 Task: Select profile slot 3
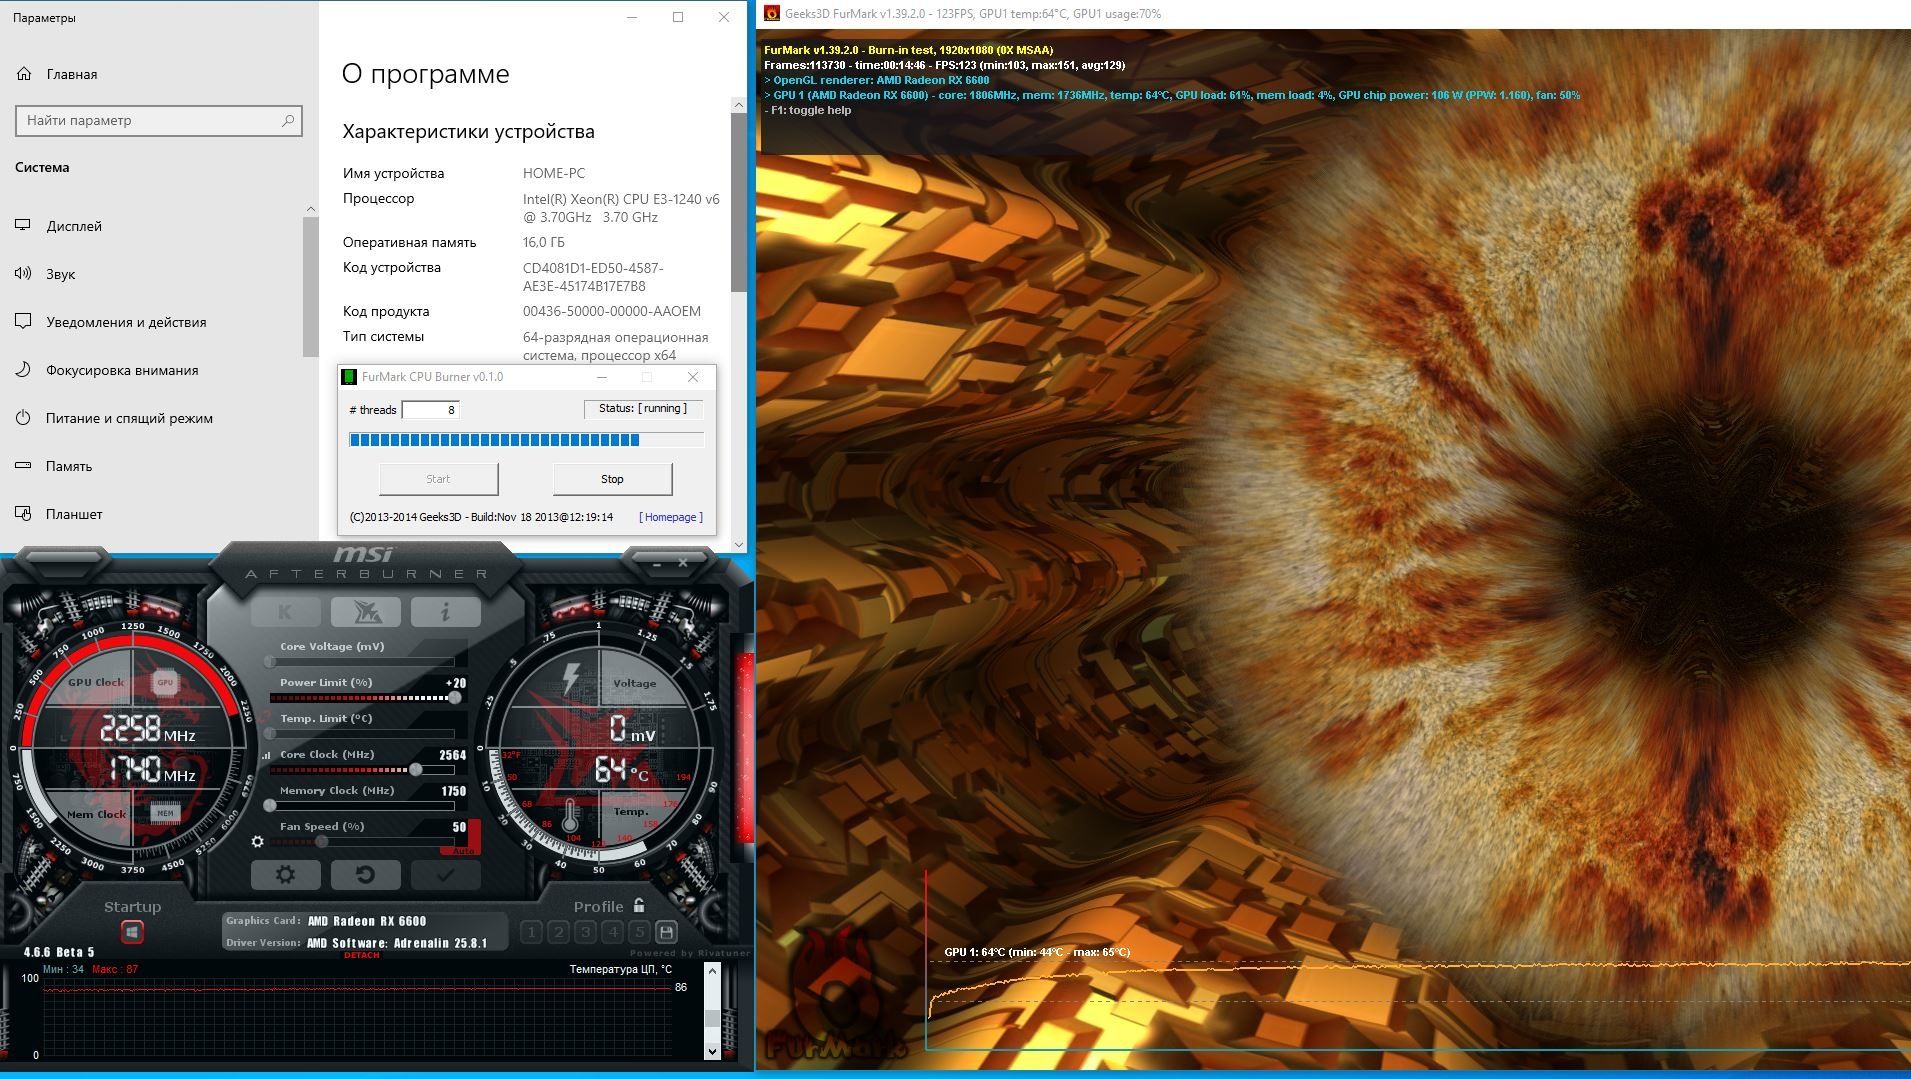point(585,933)
